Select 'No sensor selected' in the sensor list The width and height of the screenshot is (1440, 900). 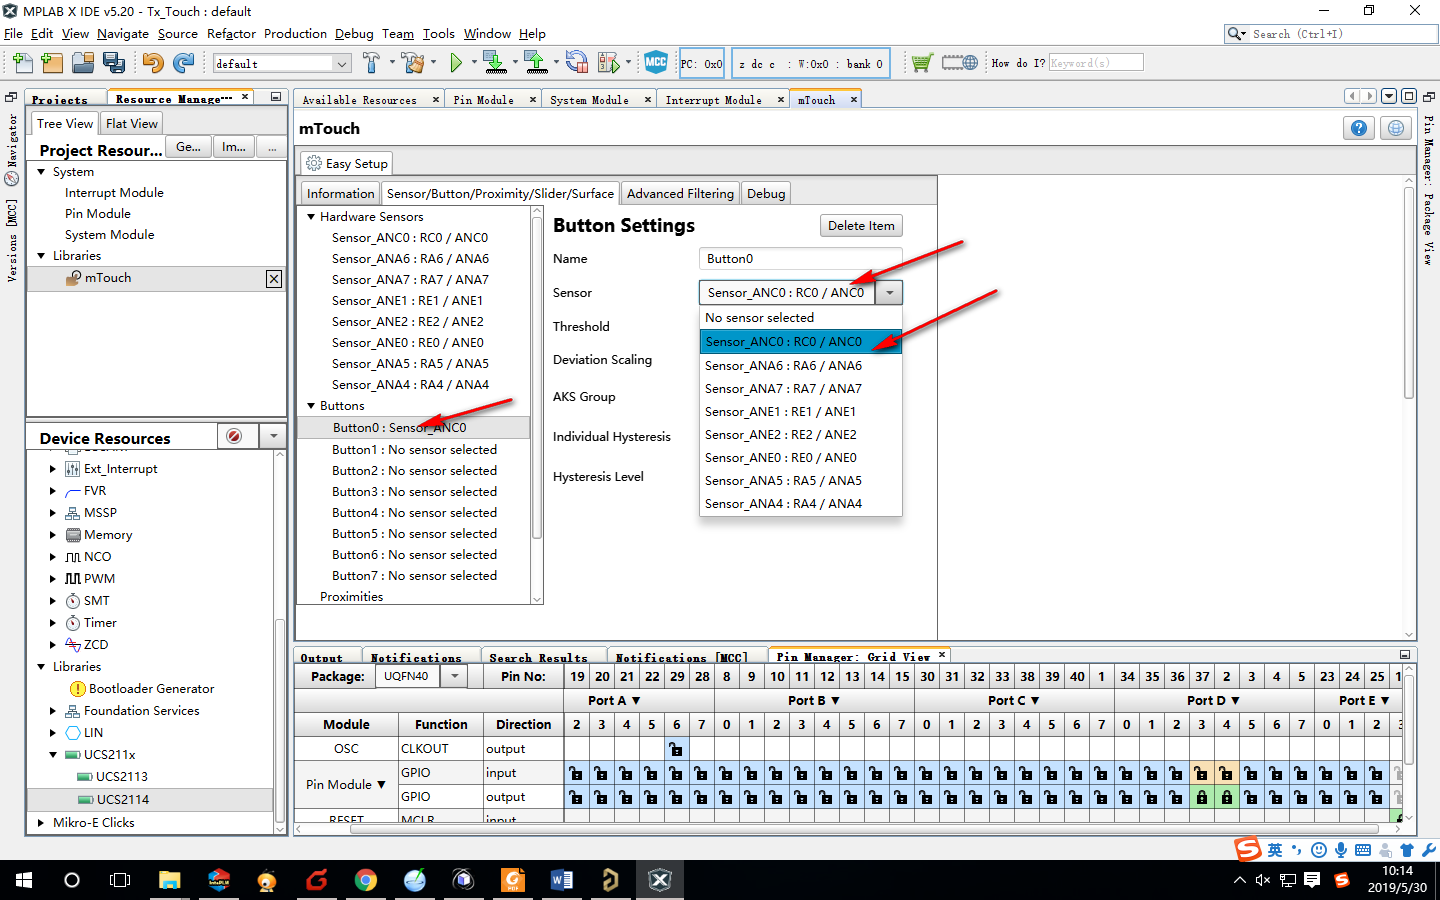(800, 318)
